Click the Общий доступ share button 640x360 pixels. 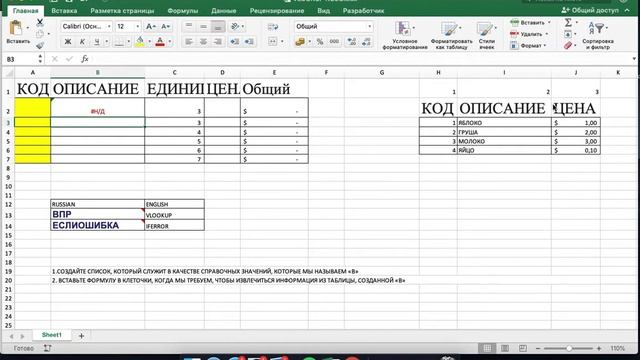point(590,10)
